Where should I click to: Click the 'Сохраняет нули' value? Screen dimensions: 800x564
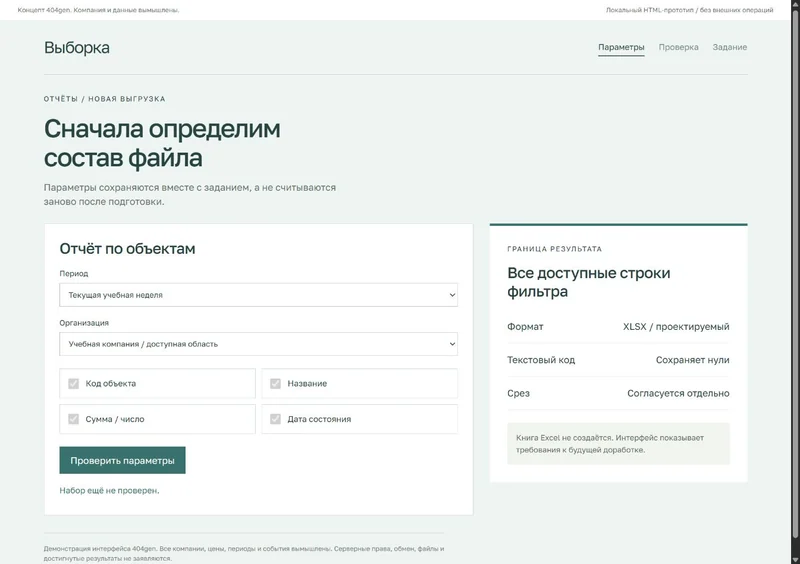click(x=692, y=360)
